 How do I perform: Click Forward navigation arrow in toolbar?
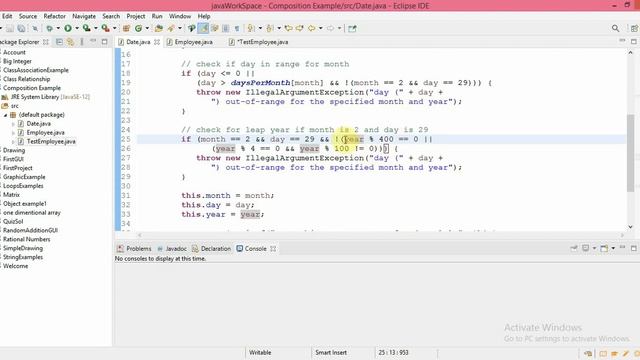pyautogui.click(x=330, y=28)
